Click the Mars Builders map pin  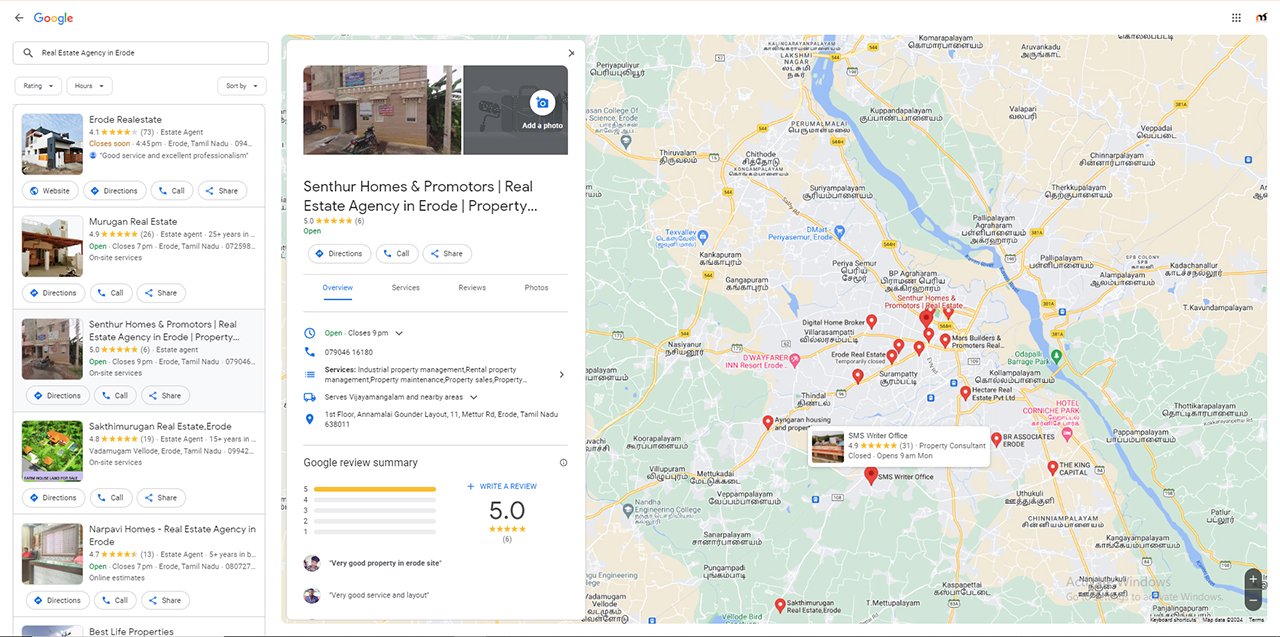pyautogui.click(x=945, y=341)
